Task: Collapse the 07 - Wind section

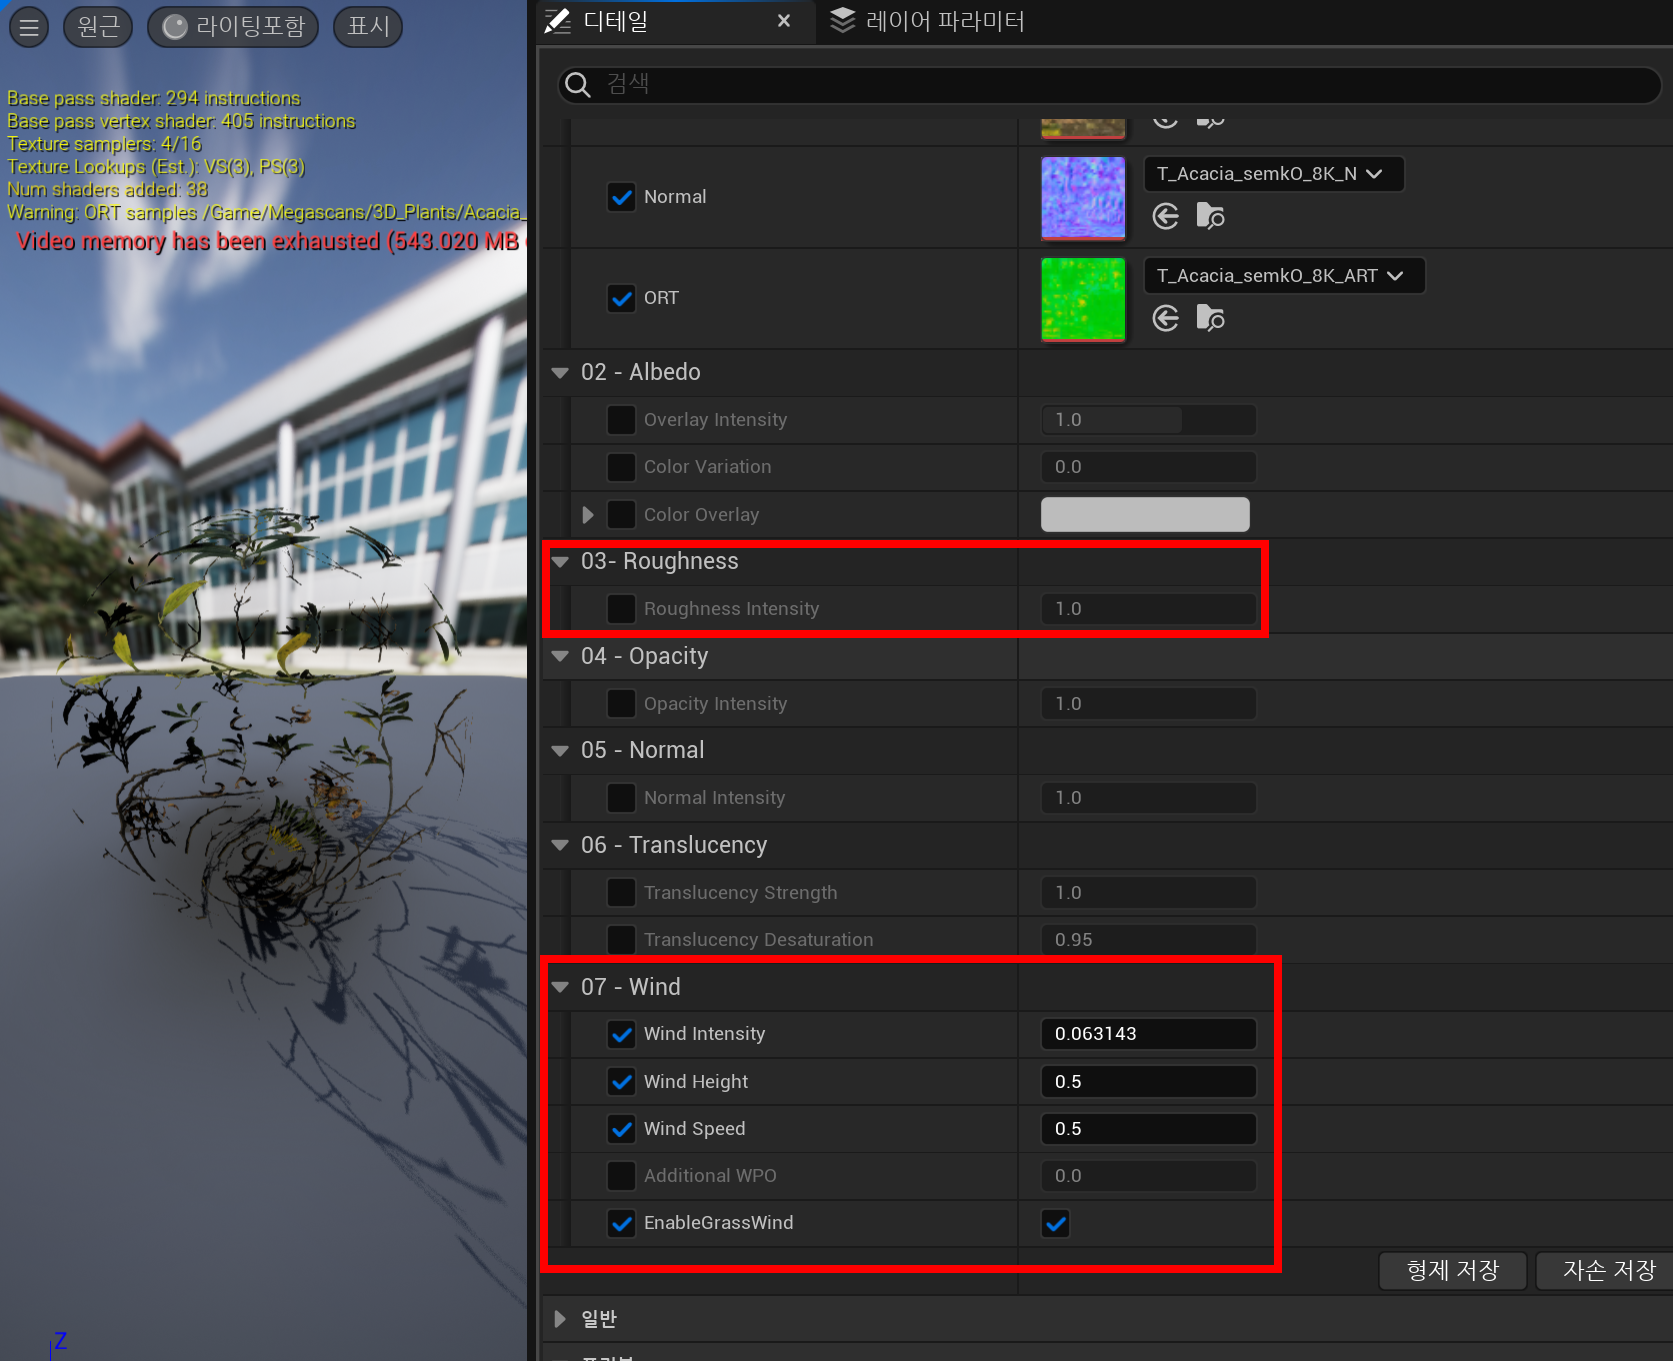Action: tap(560, 988)
